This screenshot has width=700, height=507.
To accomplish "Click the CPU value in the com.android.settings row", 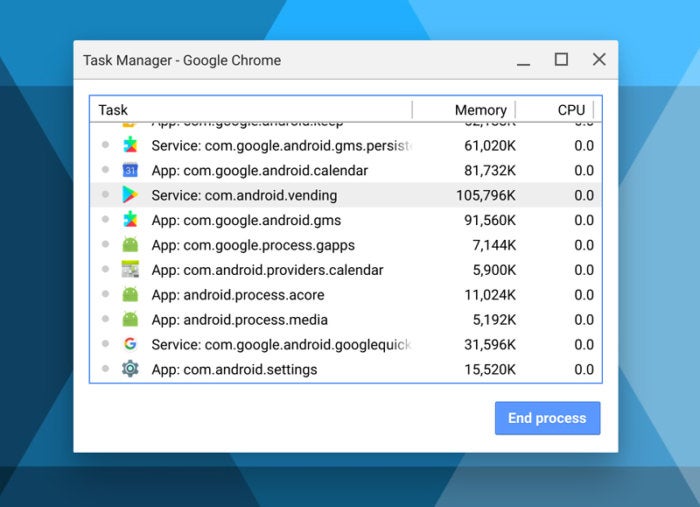I will pyautogui.click(x=584, y=370).
